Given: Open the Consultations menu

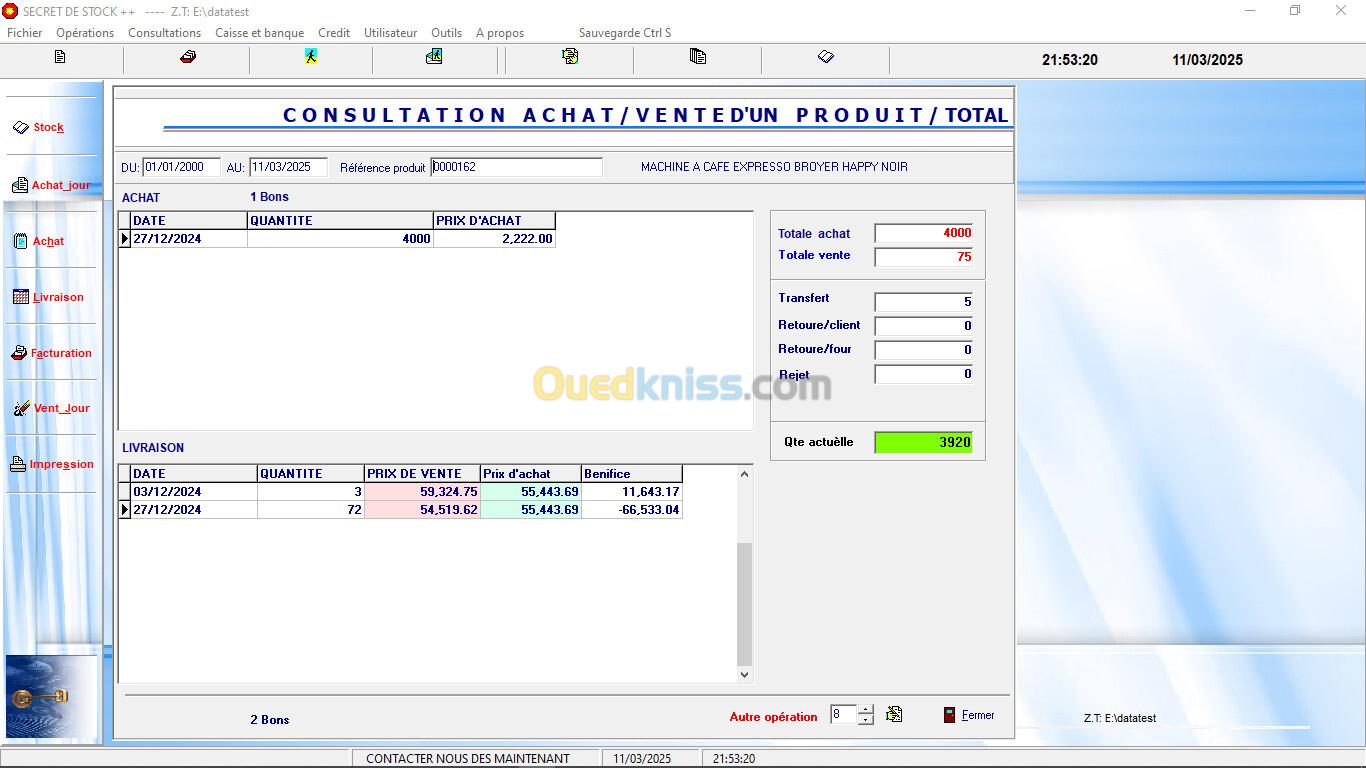Looking at the screenshot, I should click(164, 33).
